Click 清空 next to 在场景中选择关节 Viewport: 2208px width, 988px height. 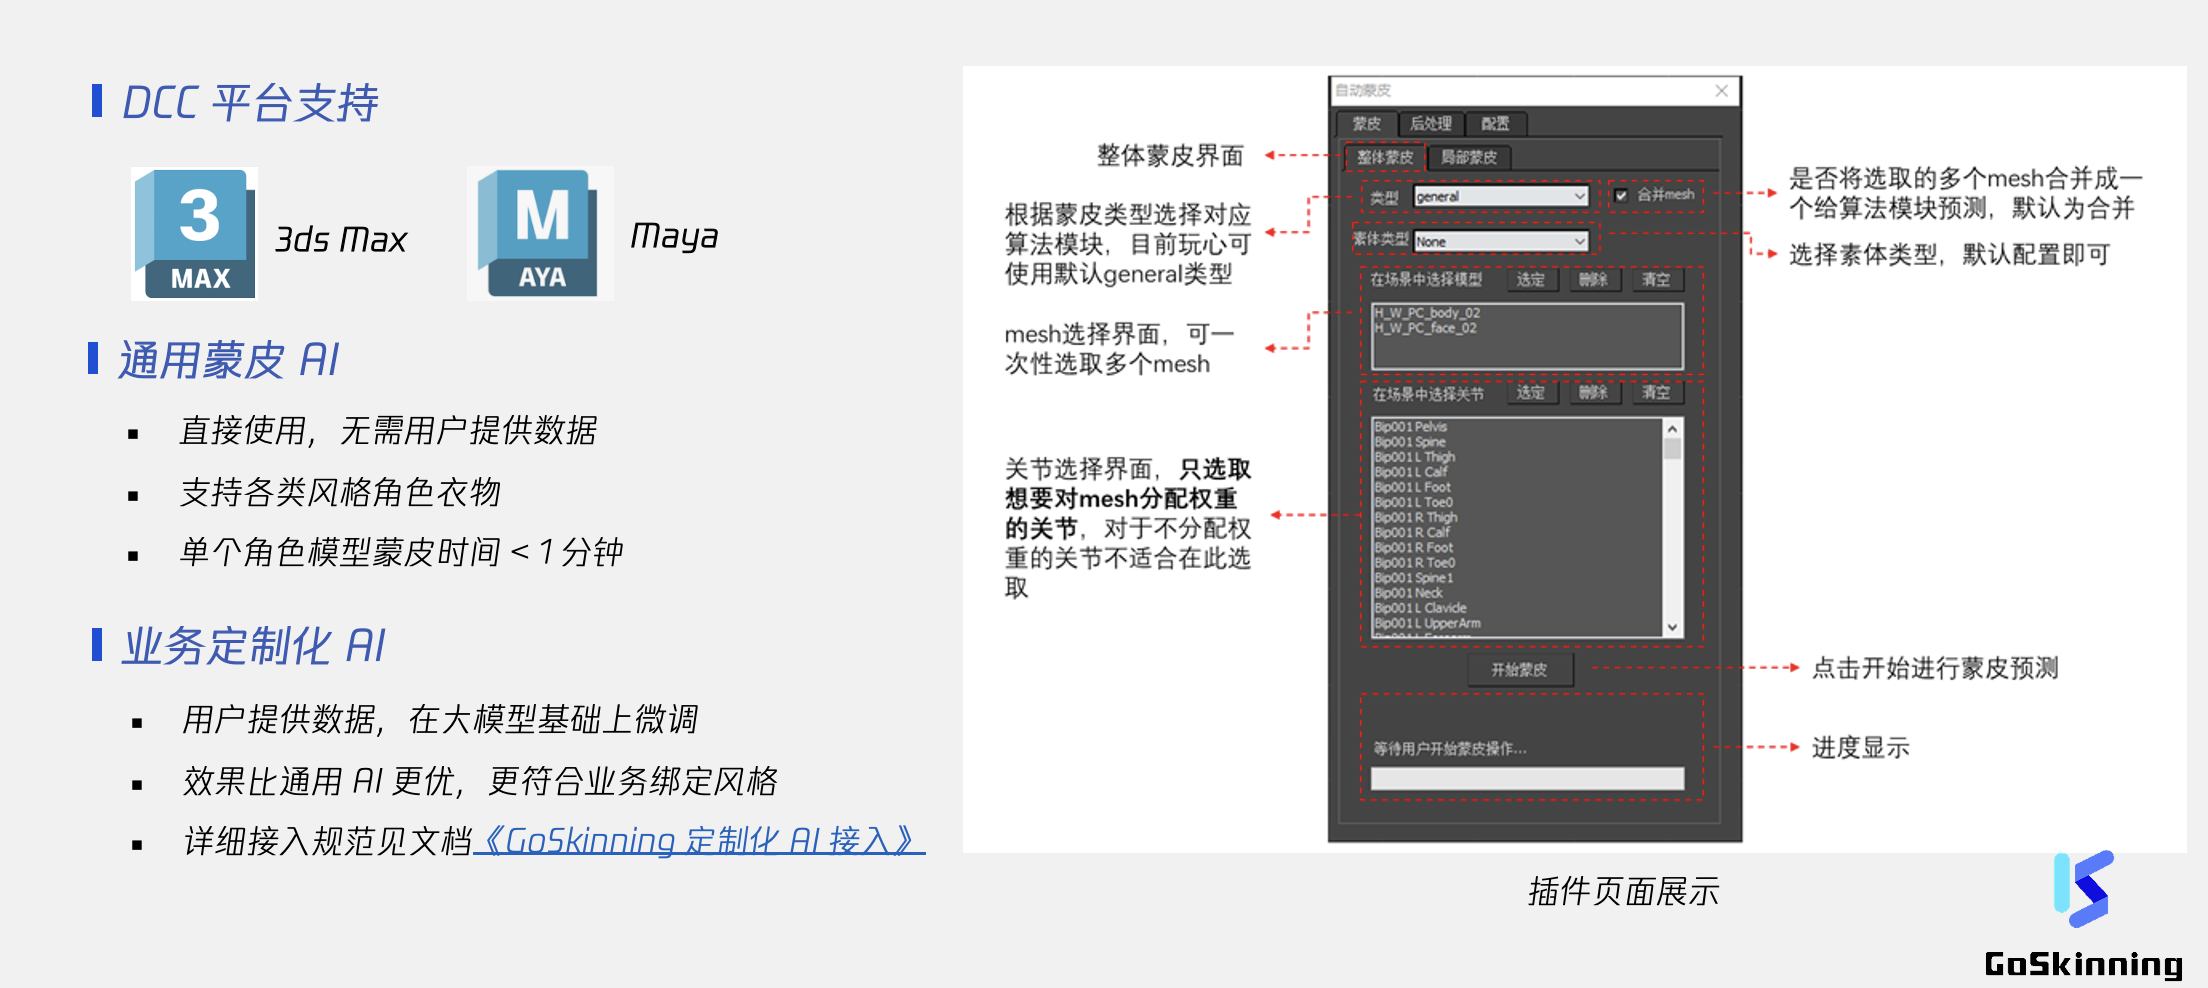(x=1656, y=393)
